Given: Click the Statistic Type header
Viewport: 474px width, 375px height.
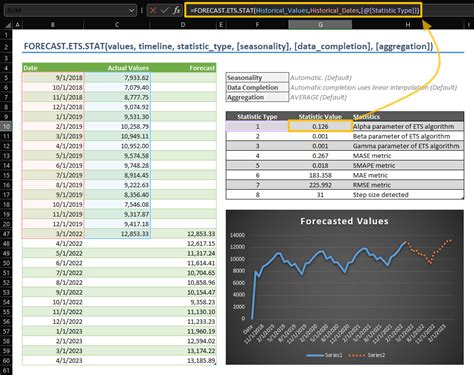Looking at the screenshot, I should 257,117.
